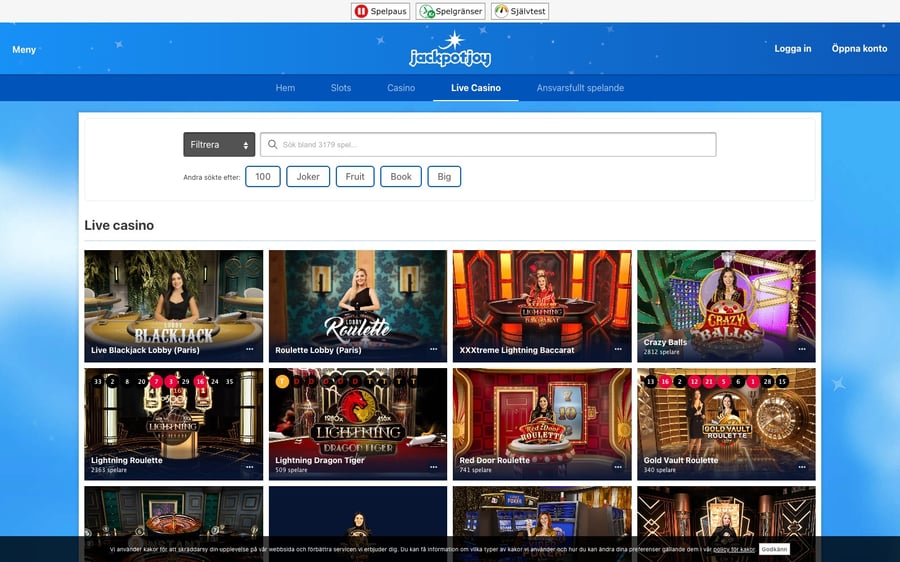Click the Spelpaus pause icon button
This screenshot has height=562, width=900.
click(381, 11)
